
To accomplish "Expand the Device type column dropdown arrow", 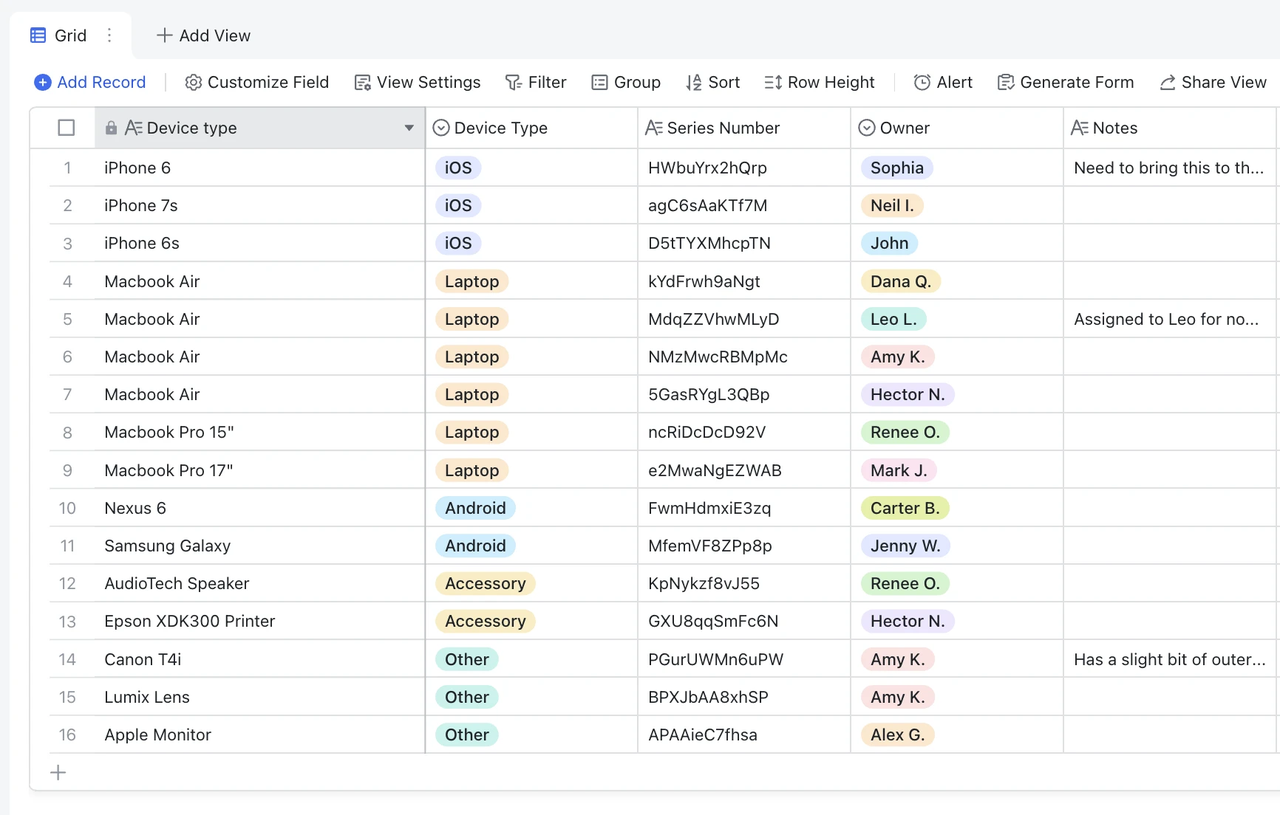I will point(409,128).
